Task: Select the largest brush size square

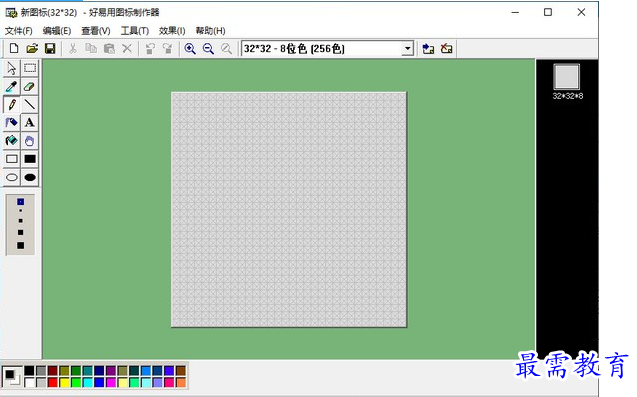Action: (21, 245)
